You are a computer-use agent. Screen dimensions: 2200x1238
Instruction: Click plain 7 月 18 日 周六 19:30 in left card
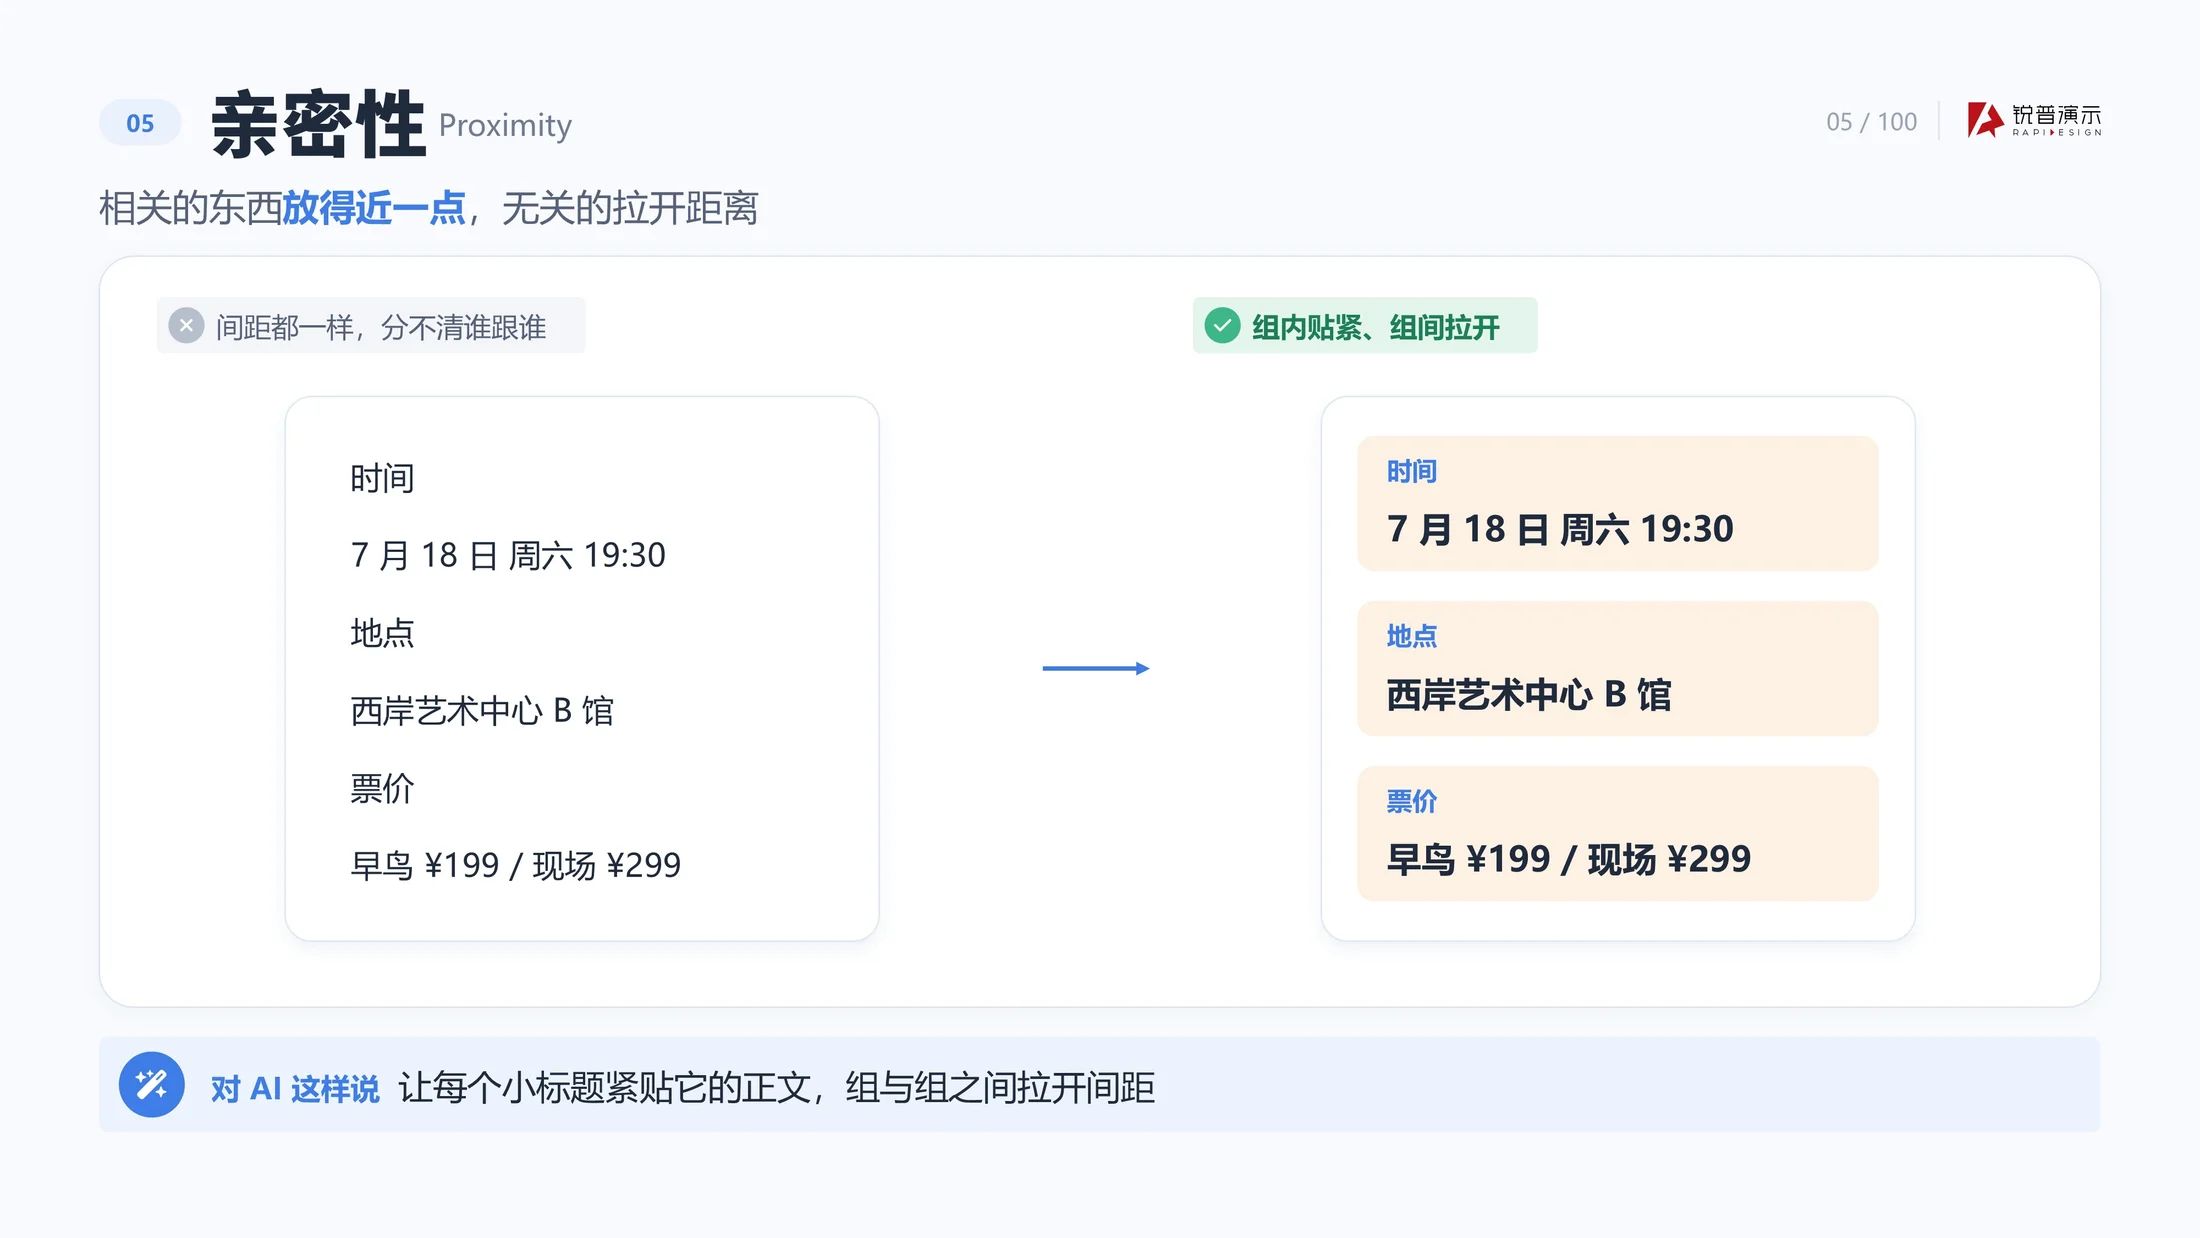pyautogui.click(x=508, y=555)
